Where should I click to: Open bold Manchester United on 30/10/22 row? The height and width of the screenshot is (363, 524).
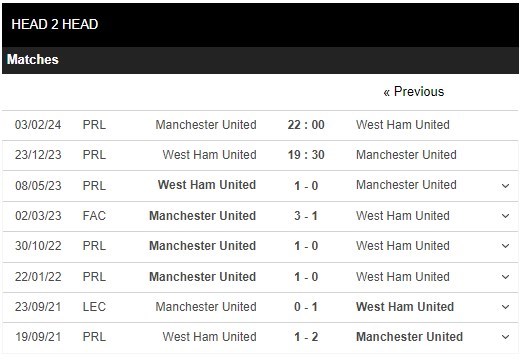point(203,246)
